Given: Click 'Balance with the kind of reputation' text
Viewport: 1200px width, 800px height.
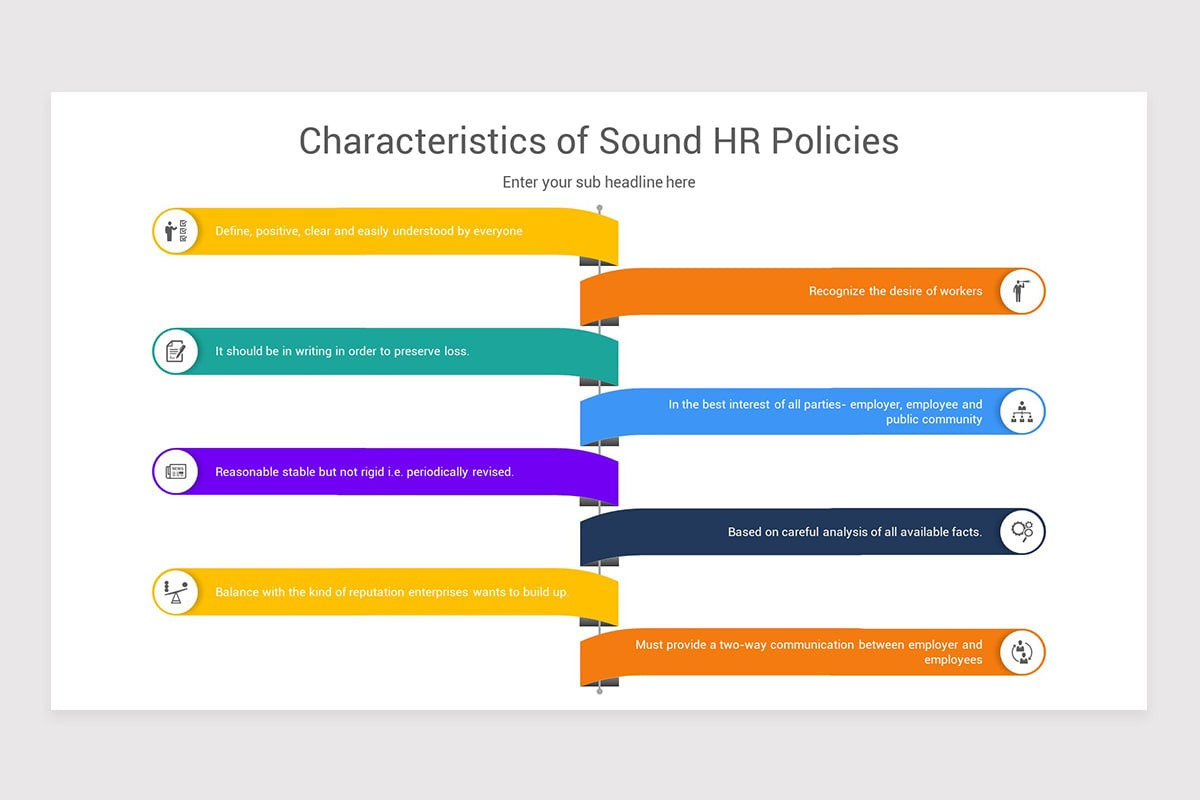Looking at the screenshot, I should tap(314, 592).
